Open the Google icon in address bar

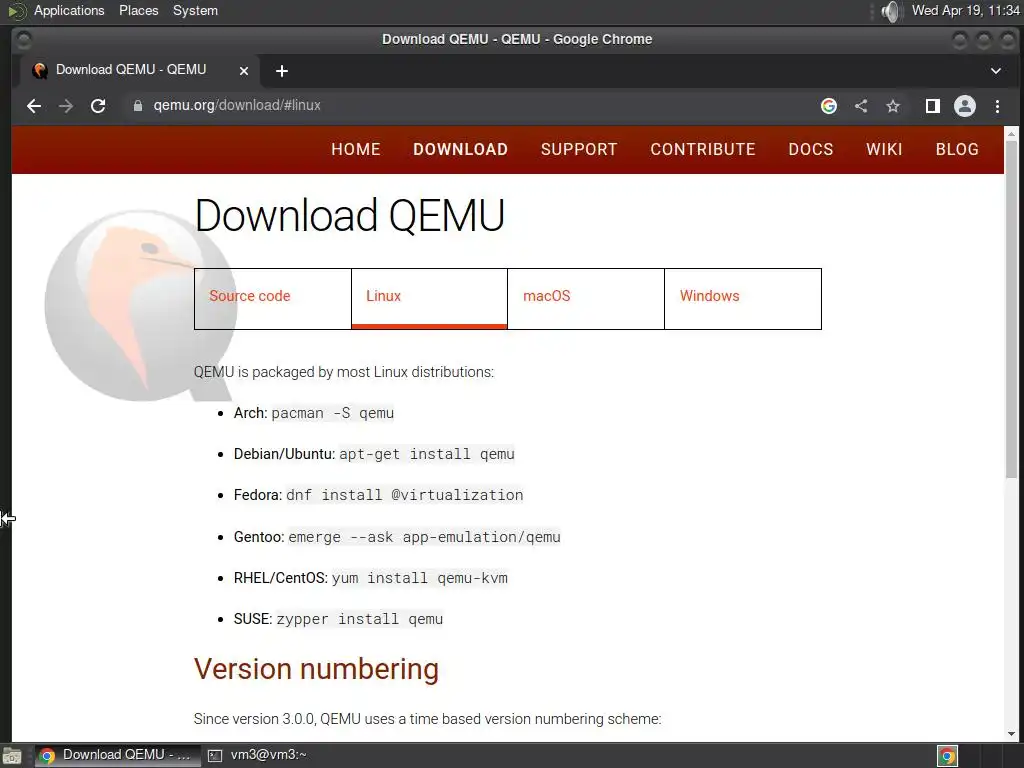829,106
